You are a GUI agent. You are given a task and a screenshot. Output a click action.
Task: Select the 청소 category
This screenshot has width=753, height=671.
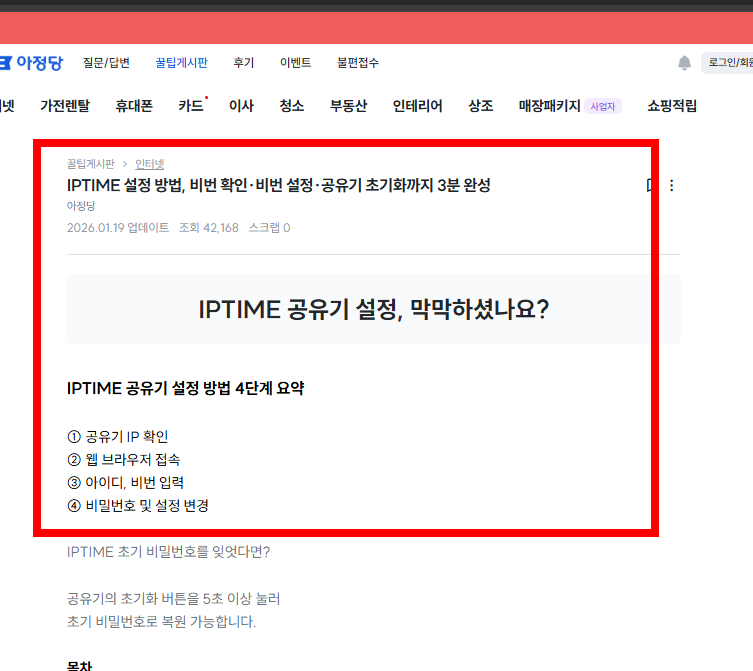(x=291, y=106)
